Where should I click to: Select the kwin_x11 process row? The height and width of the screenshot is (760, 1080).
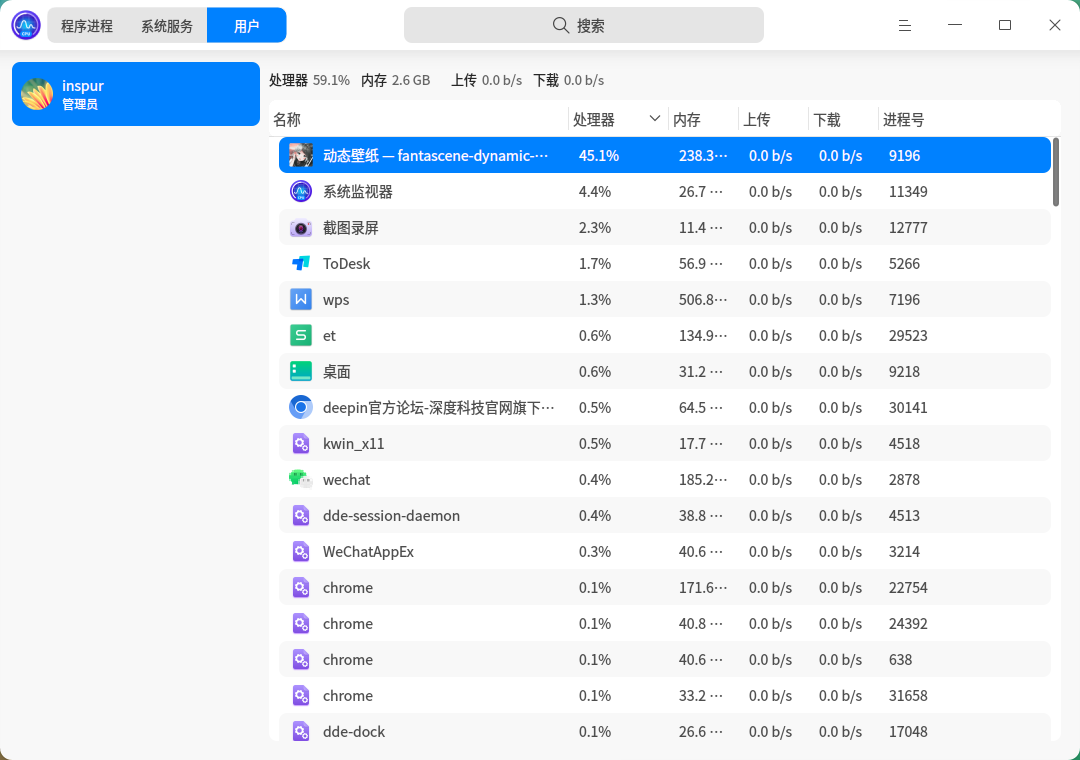665,443
